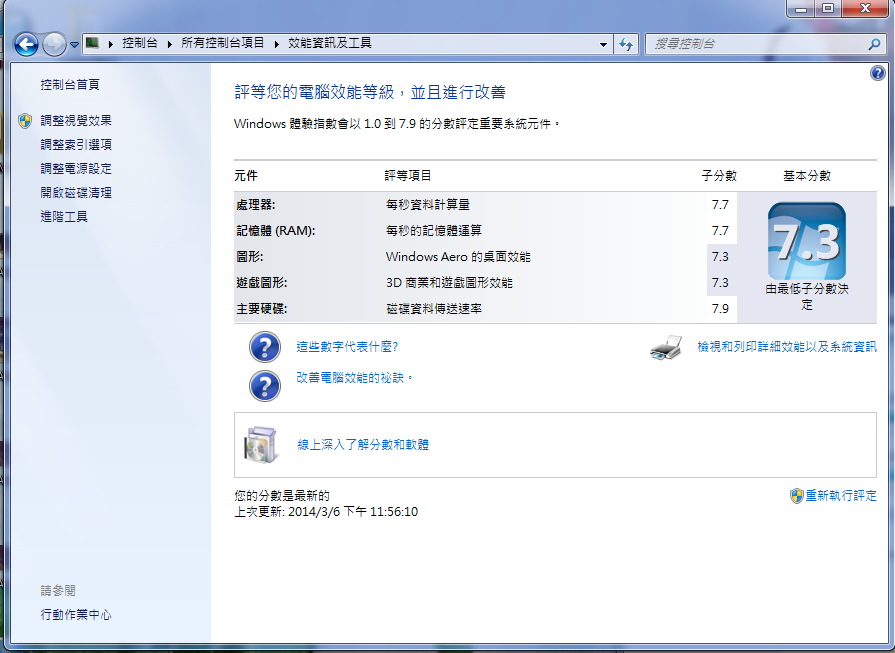The height and width of the screenshot is (653, 895).
Task: Open 調整視覺效果 link
Action: (x=76, y=120)
